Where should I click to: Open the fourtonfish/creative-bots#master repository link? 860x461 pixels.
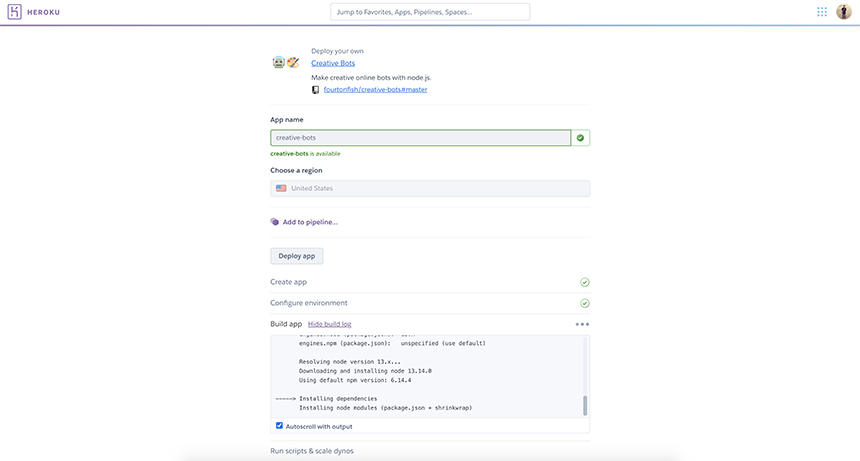click(375, 89)
